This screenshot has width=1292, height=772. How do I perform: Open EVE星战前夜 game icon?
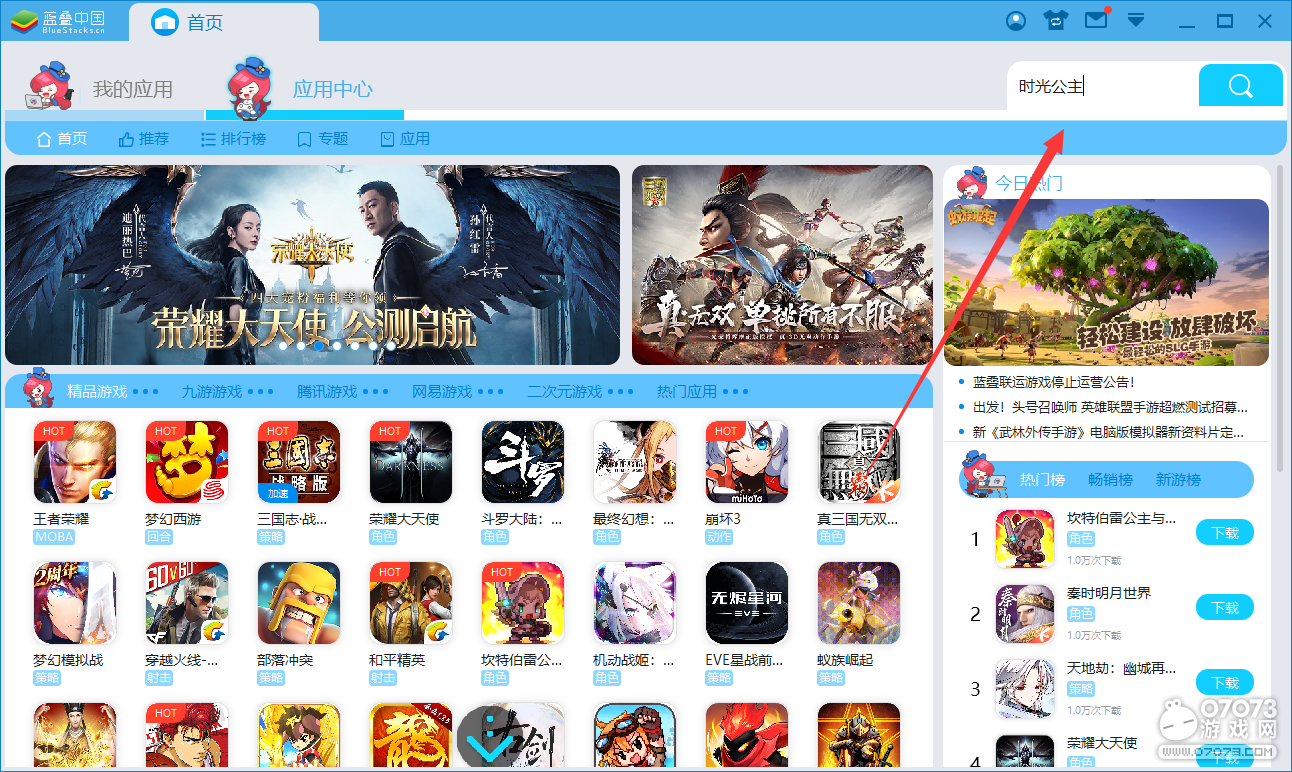[x=747, y=602]
